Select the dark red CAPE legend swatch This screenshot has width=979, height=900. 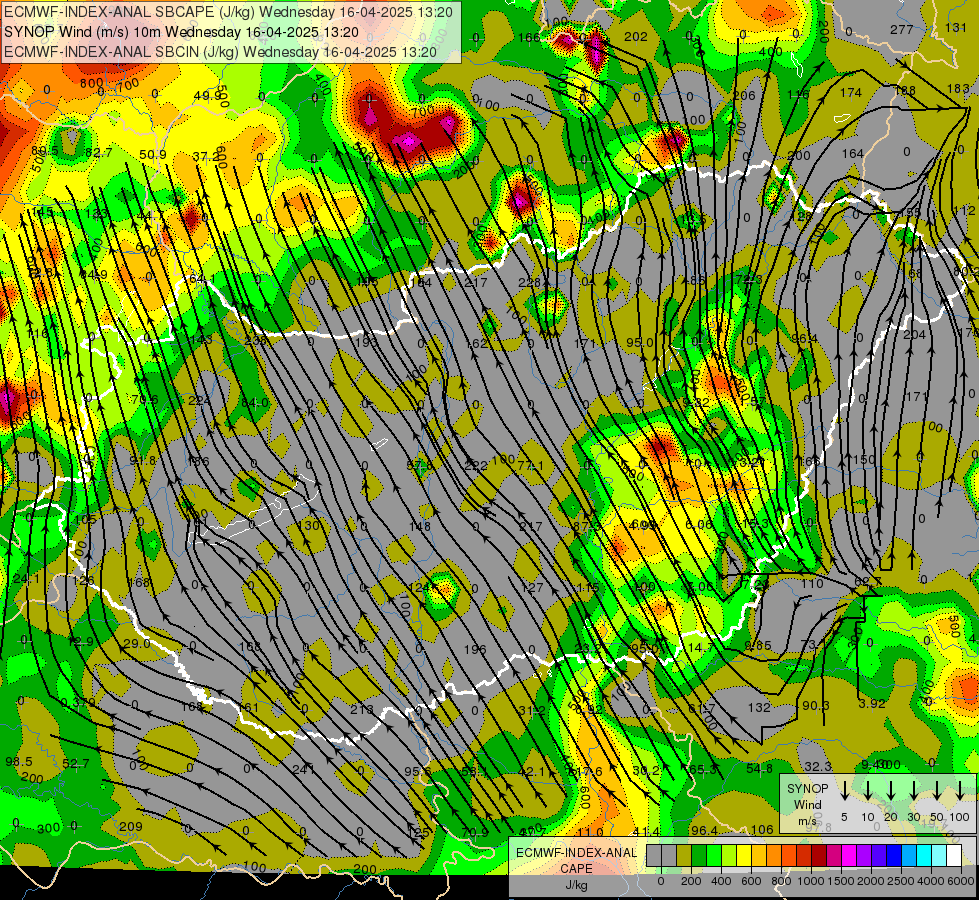click(819, 855)
